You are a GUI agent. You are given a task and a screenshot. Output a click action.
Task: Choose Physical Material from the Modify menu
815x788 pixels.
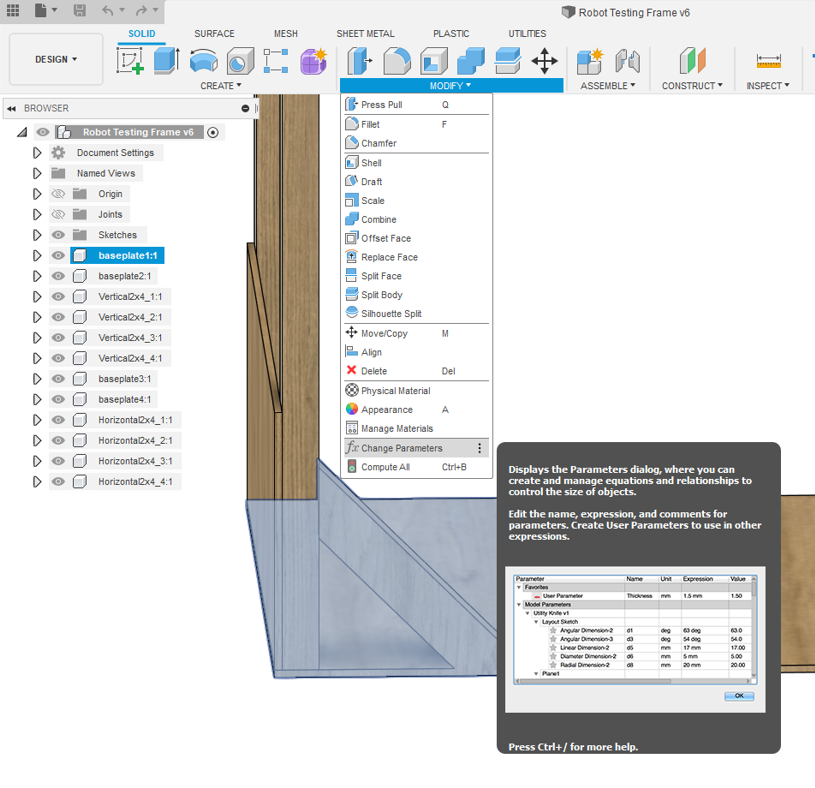pyautogui.click(x=416, y=391)
